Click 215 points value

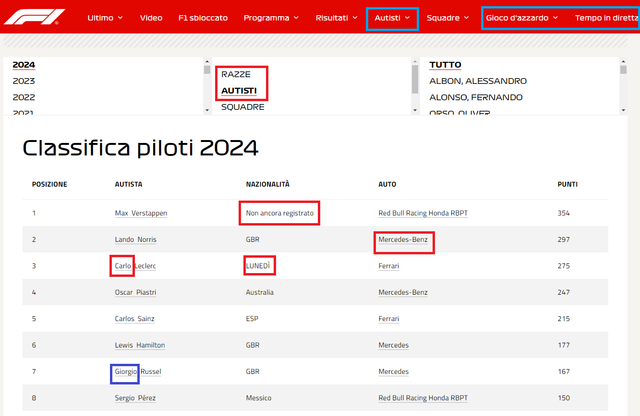pyautogui.click(x=564, y=319)
